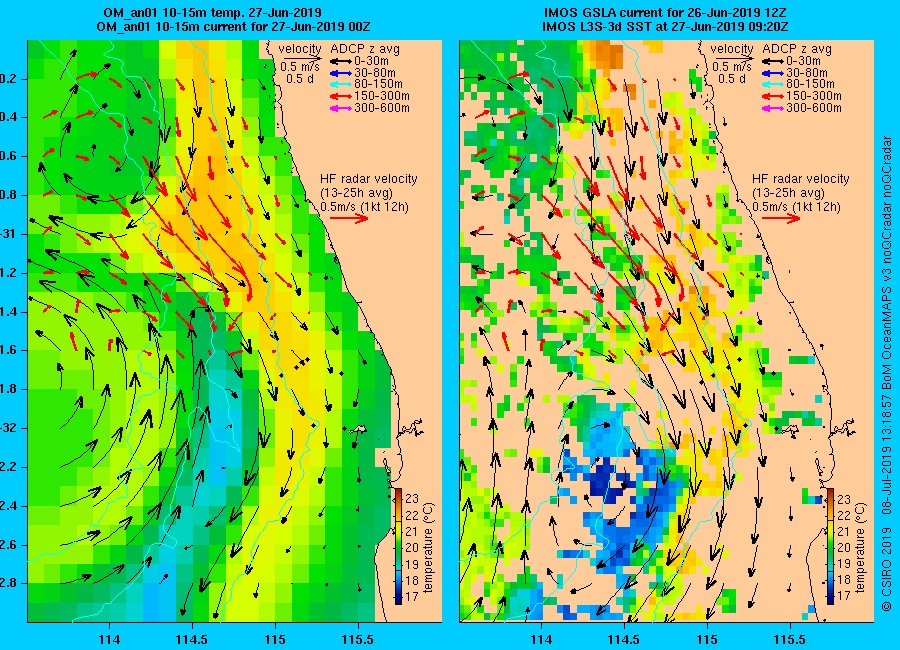Click '0.5 m/s' under velocity on left map
The height and width of the screenshot is (650, 900).
(x=300, y=67)
